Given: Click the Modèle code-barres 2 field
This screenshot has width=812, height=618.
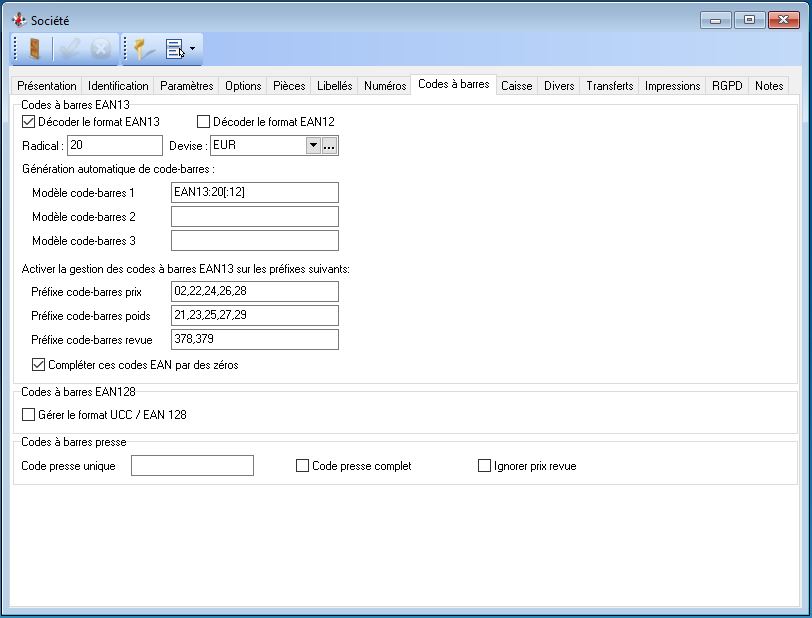Looking at the screenshot, I should (254, 217).
